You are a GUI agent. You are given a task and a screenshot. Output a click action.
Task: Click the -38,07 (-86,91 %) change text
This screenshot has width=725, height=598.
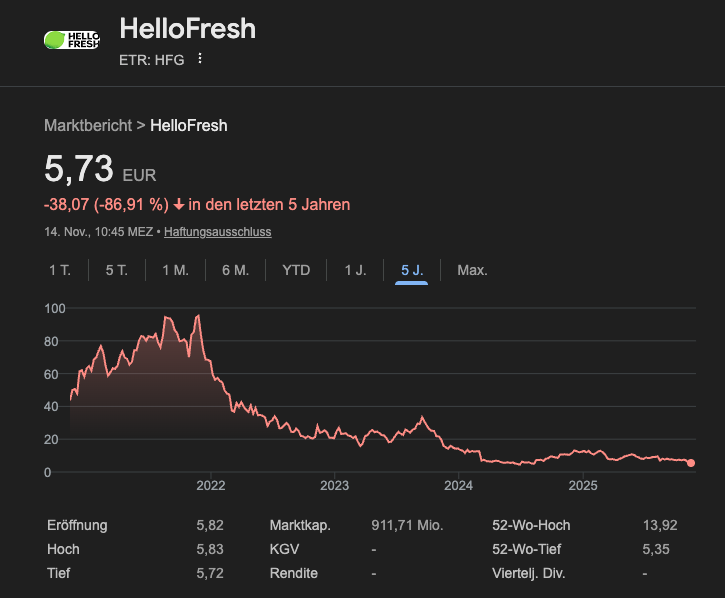pos(106,204)
